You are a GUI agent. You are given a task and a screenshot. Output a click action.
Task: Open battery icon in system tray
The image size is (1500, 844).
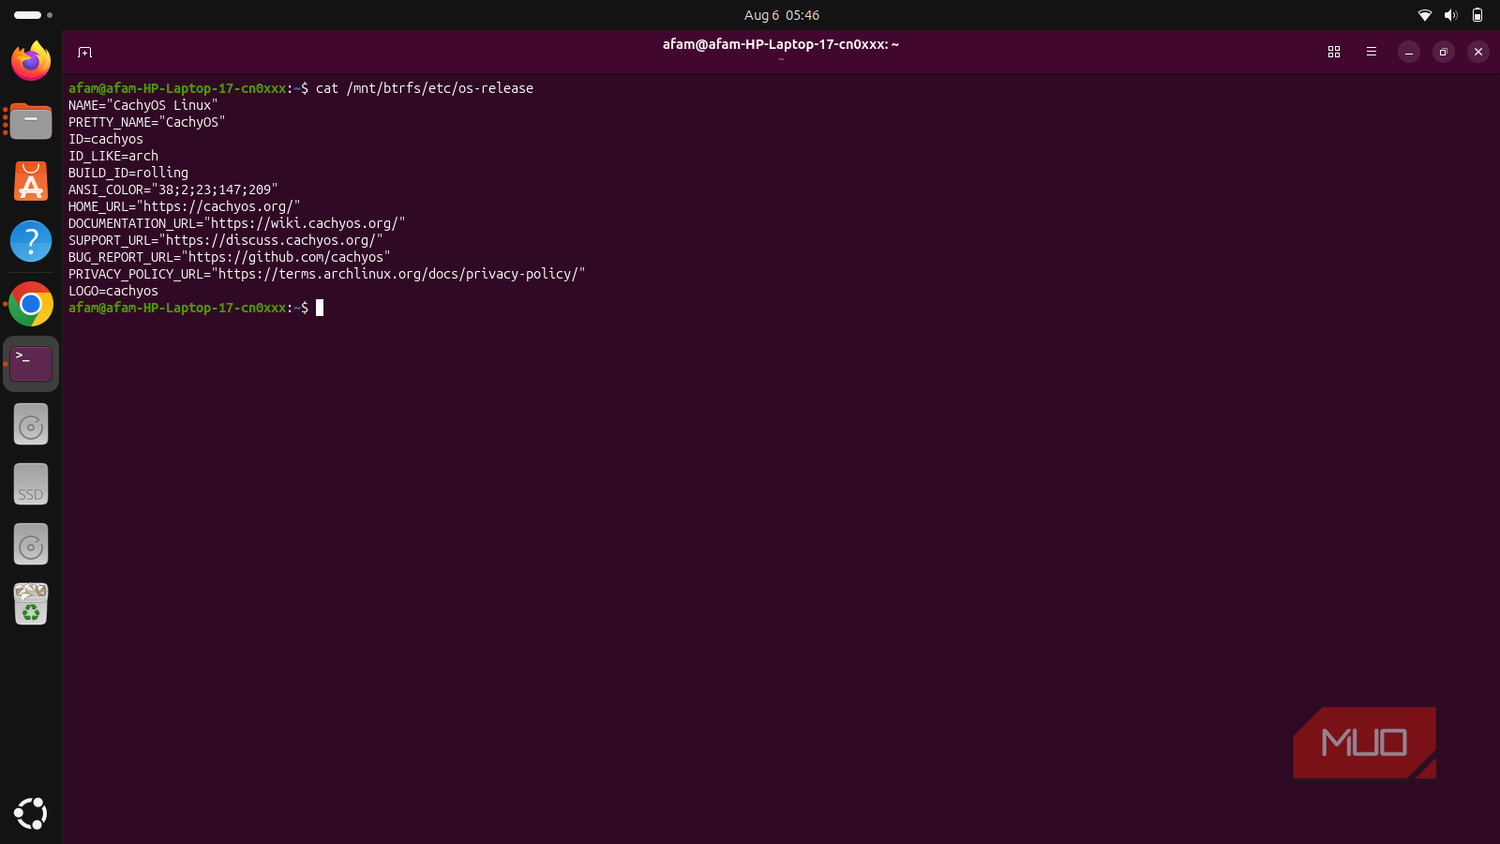pyautogui.click(x=1477, y=15)
